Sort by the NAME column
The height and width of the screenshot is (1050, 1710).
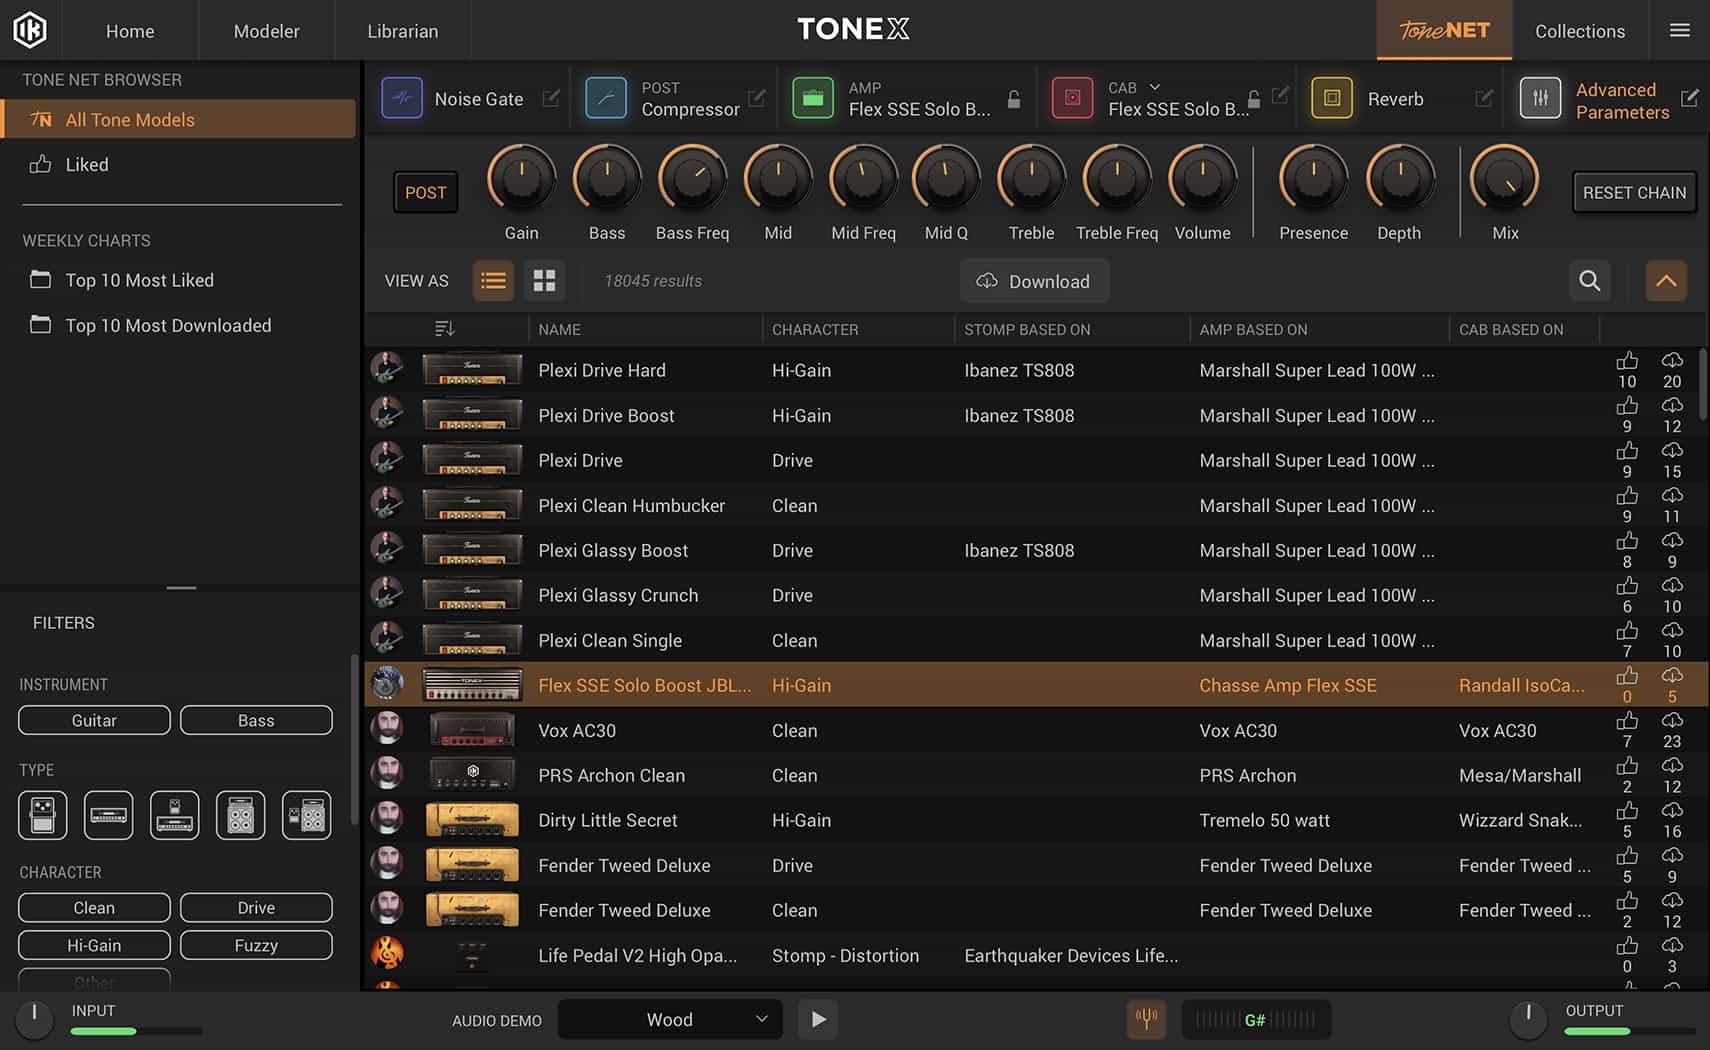pyautogui.click(x=559, y=329)
